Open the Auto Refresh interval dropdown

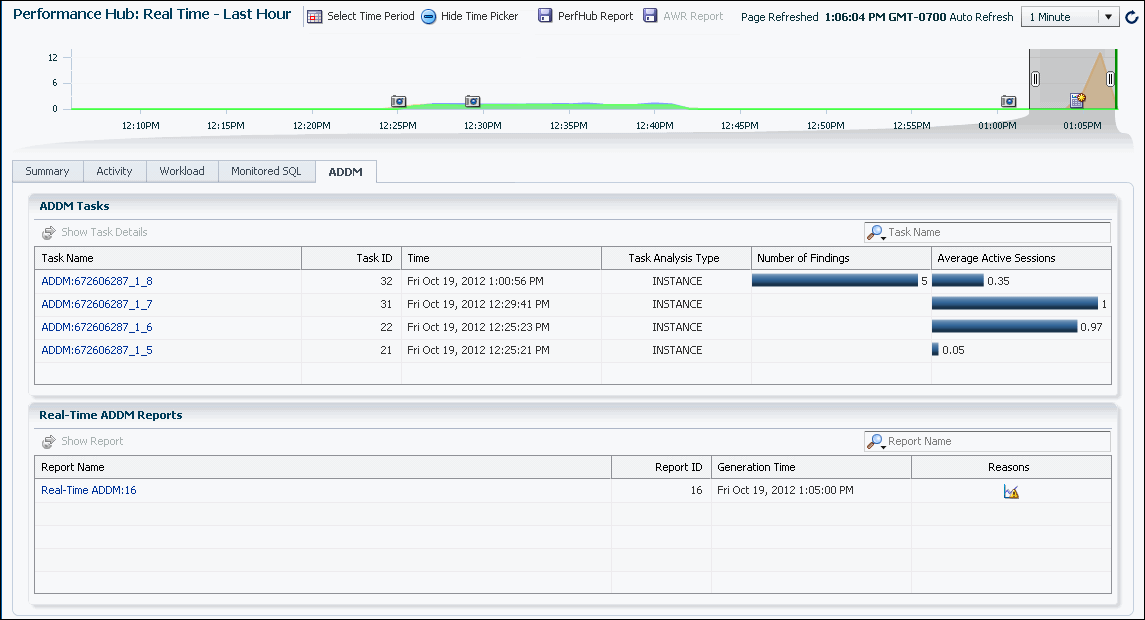[x=1106, y=16]
